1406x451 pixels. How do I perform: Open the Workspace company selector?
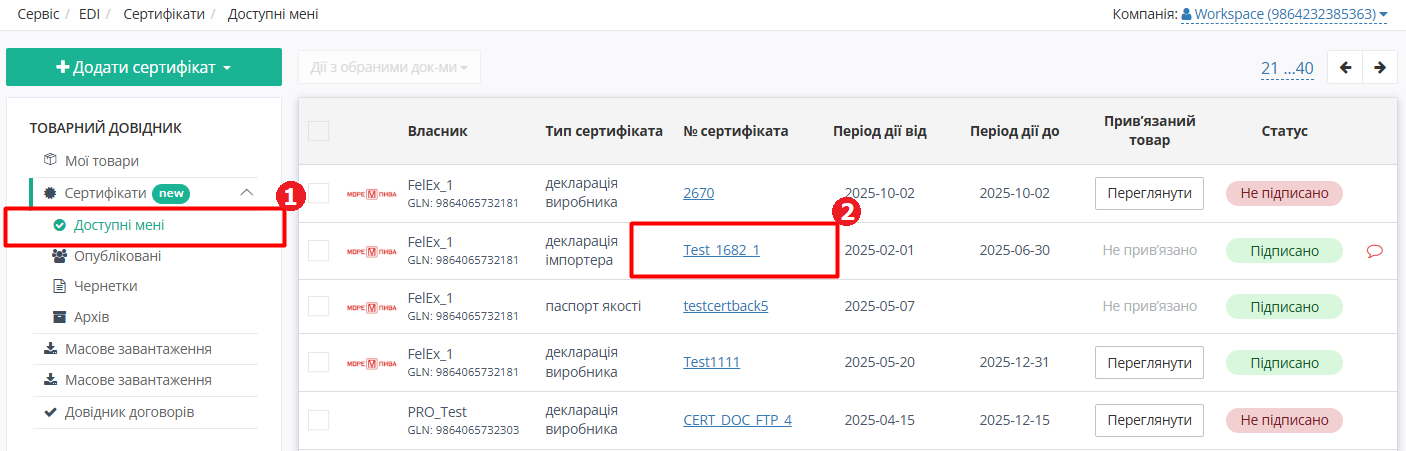click(x=1284, y=14)
